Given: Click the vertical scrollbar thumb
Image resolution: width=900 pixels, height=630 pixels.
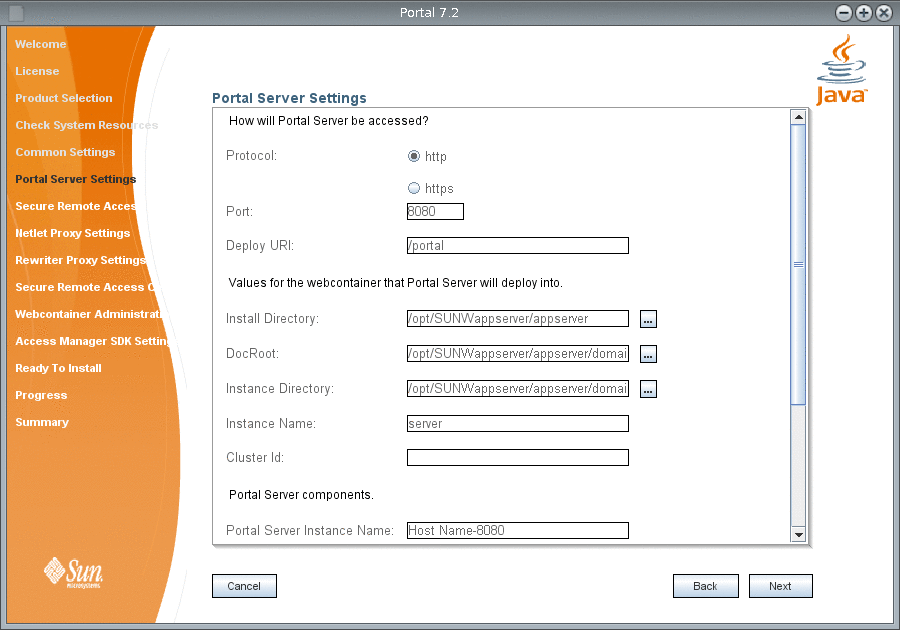Looking at the screenshot, I should click(x=798, y=265).
